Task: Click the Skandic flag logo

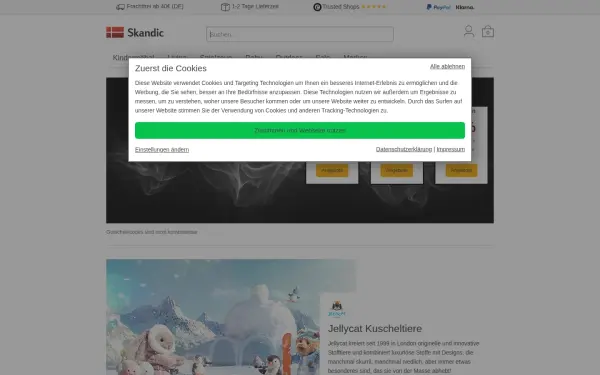Action: (115, 33)
